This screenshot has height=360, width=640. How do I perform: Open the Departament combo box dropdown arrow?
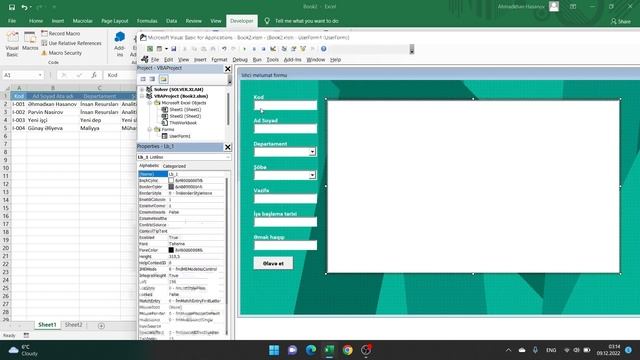312,152
